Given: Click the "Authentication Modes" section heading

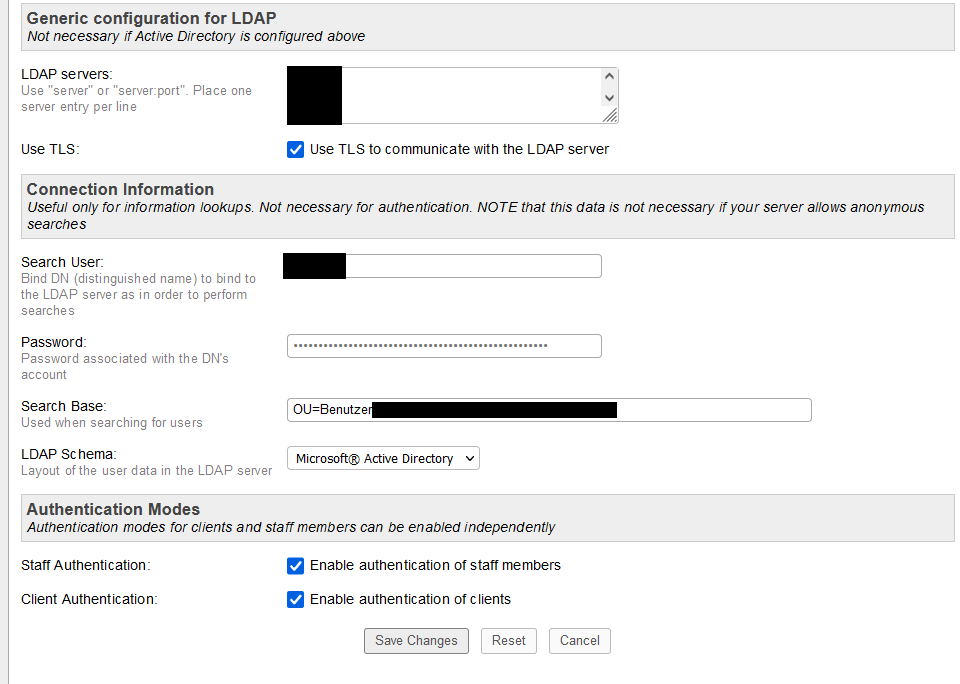Looking at the screenshot, I should click(x=113, y=509).
